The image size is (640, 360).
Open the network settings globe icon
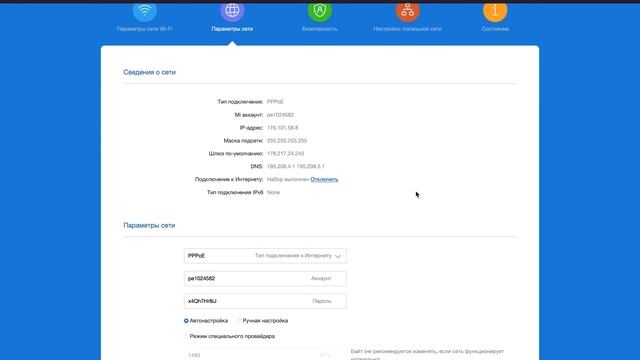232,11
